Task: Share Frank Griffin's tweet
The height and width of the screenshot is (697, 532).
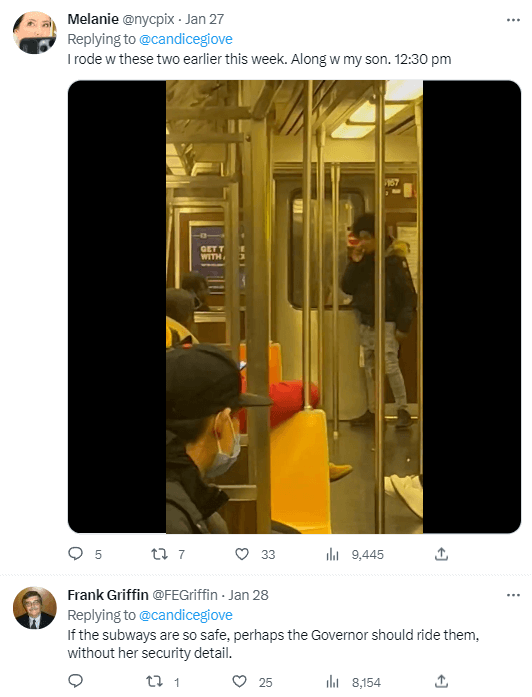Action: click(441, 681)
